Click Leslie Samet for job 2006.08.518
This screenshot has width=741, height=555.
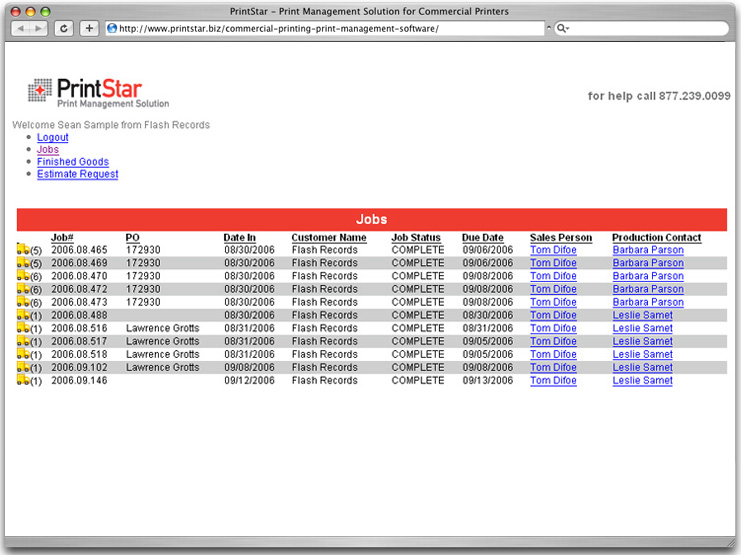click(643, 354)
